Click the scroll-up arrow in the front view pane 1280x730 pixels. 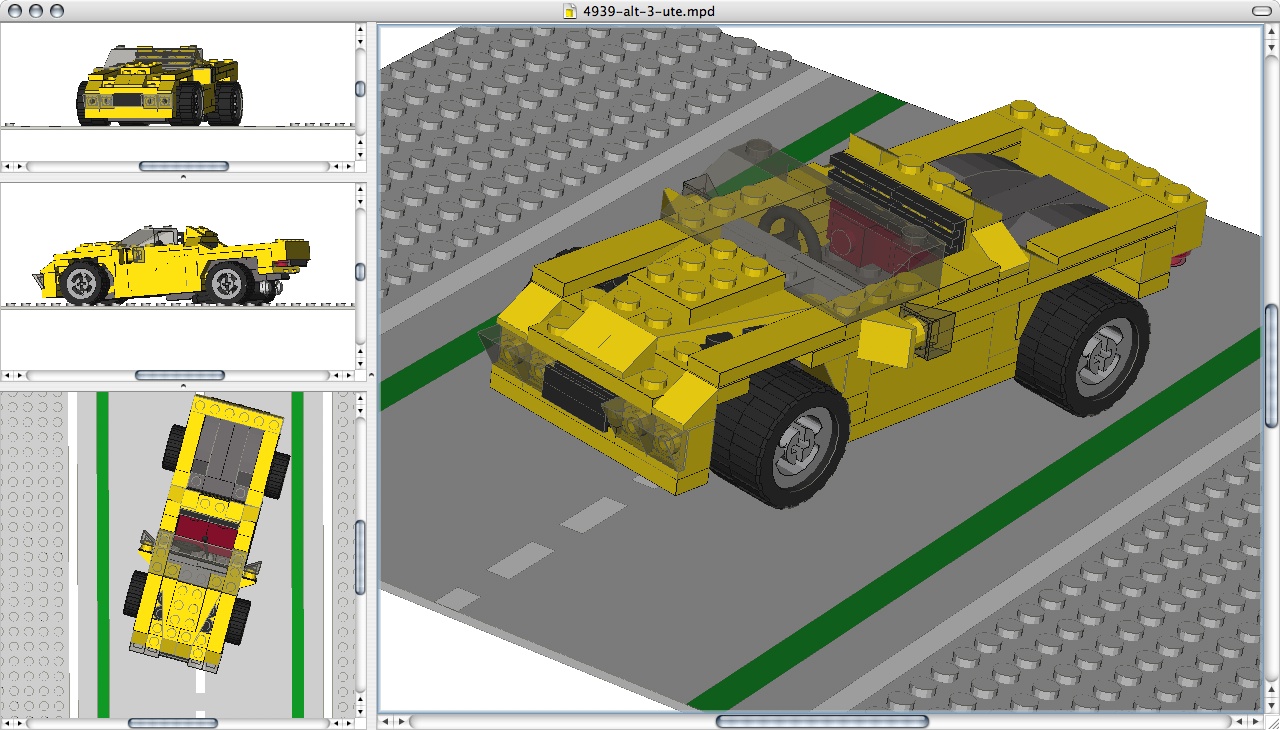[362, 30]
